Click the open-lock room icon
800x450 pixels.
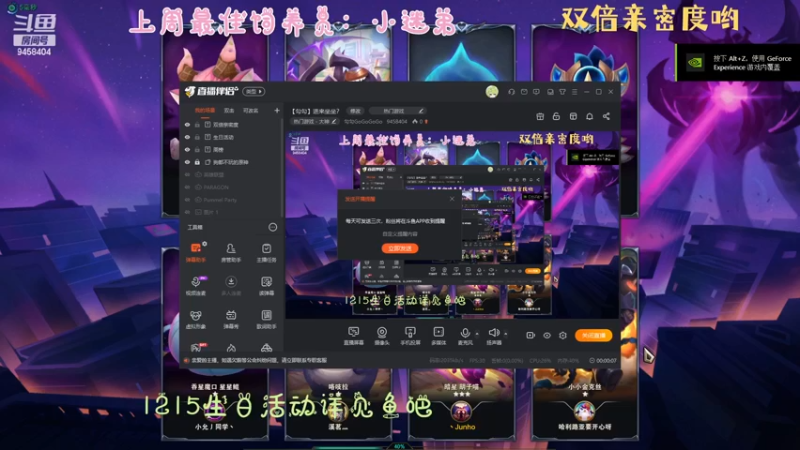pyautogui.click(x=556, y=116)
